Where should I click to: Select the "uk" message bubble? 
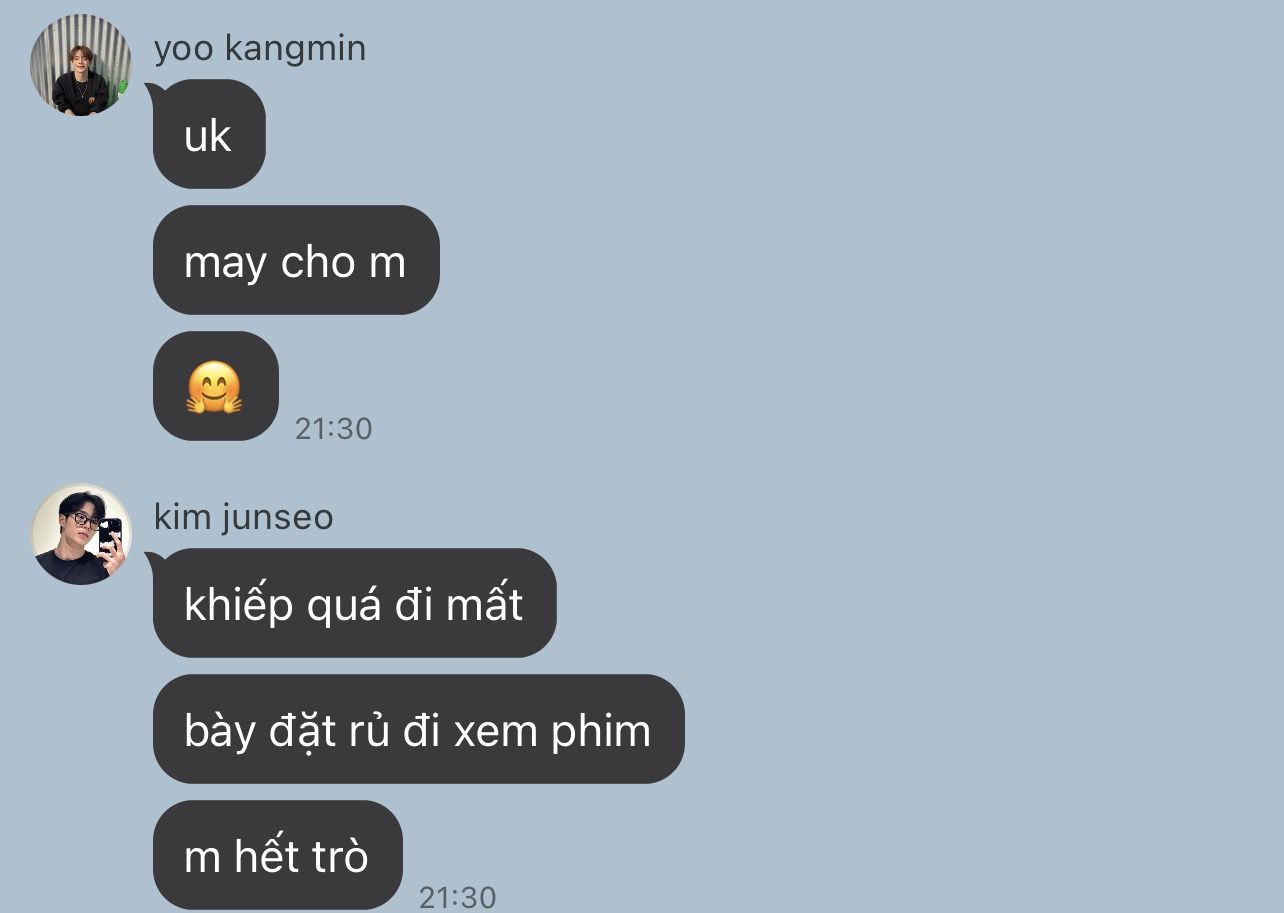209,134
